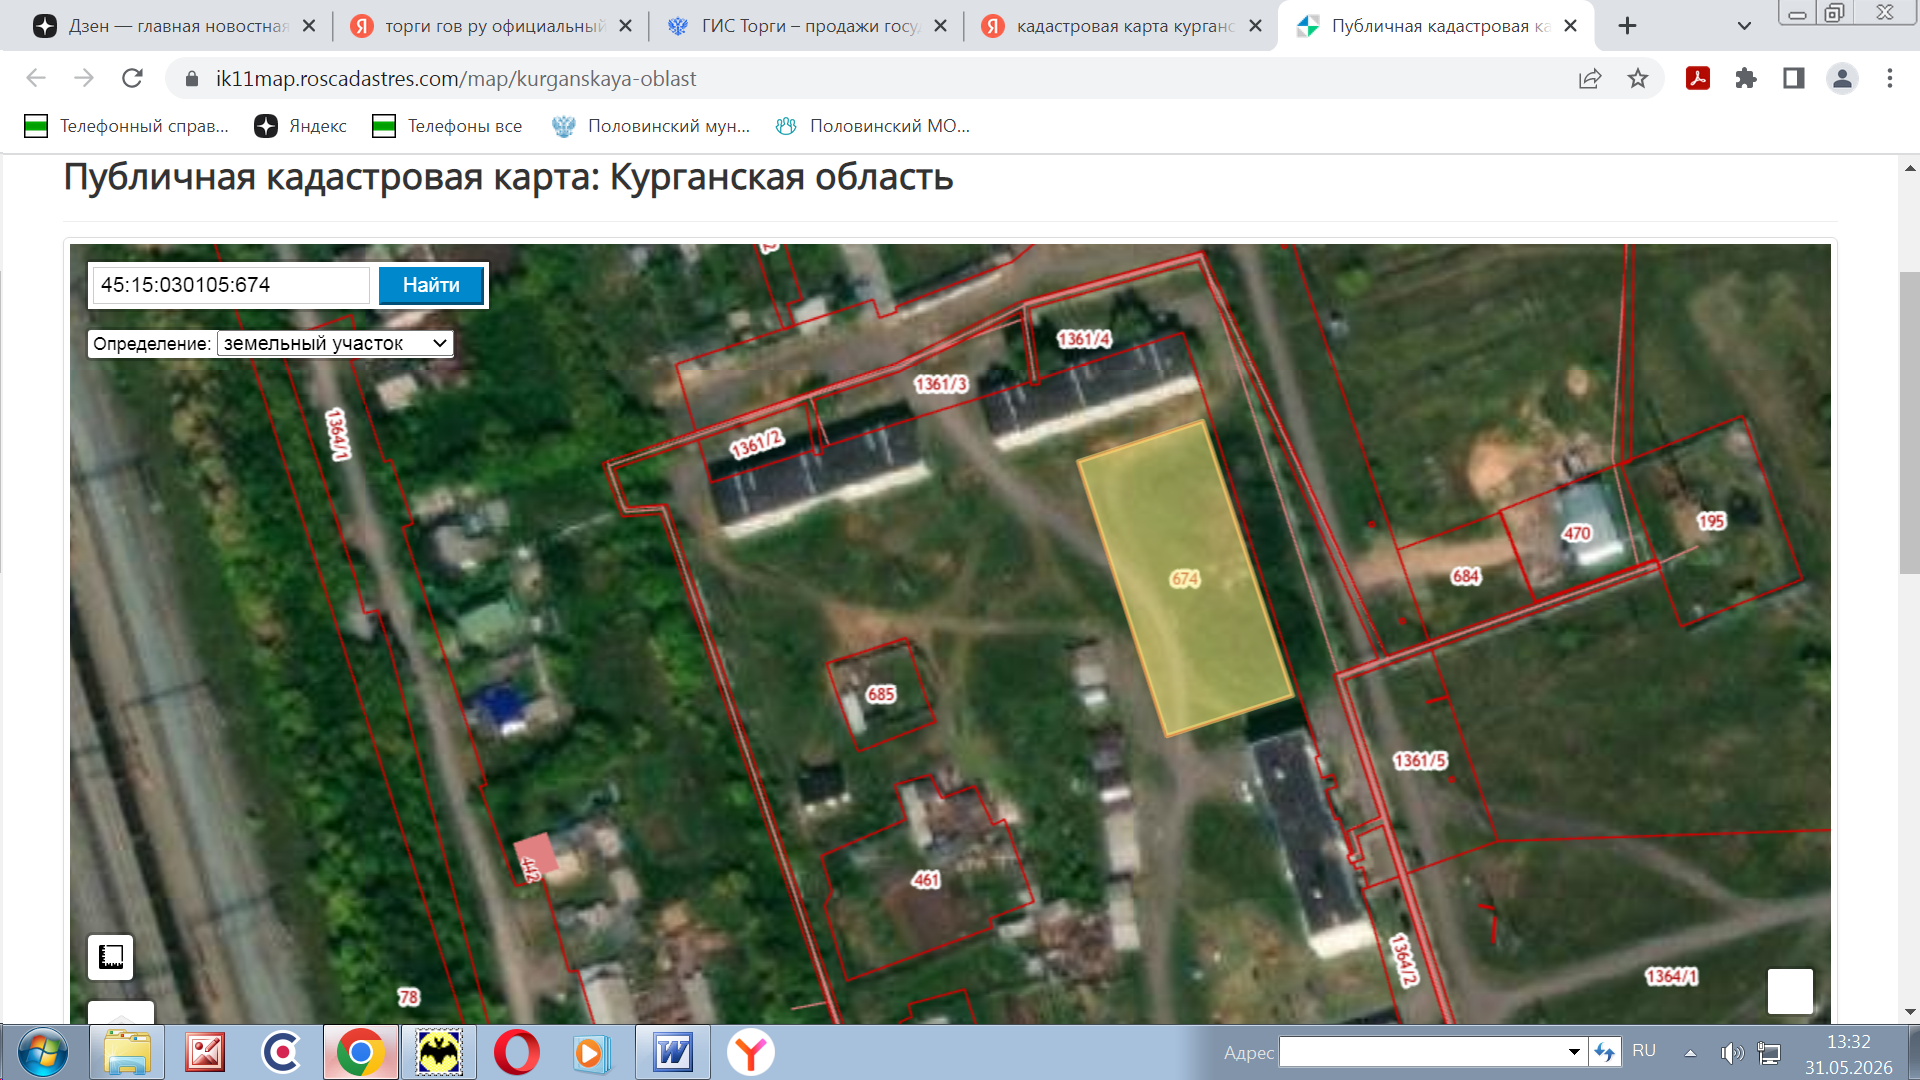Open Opera browser from taskbar
Image resolution: width=1920 pixels, height=1080 pixels.
point(516,1053)
